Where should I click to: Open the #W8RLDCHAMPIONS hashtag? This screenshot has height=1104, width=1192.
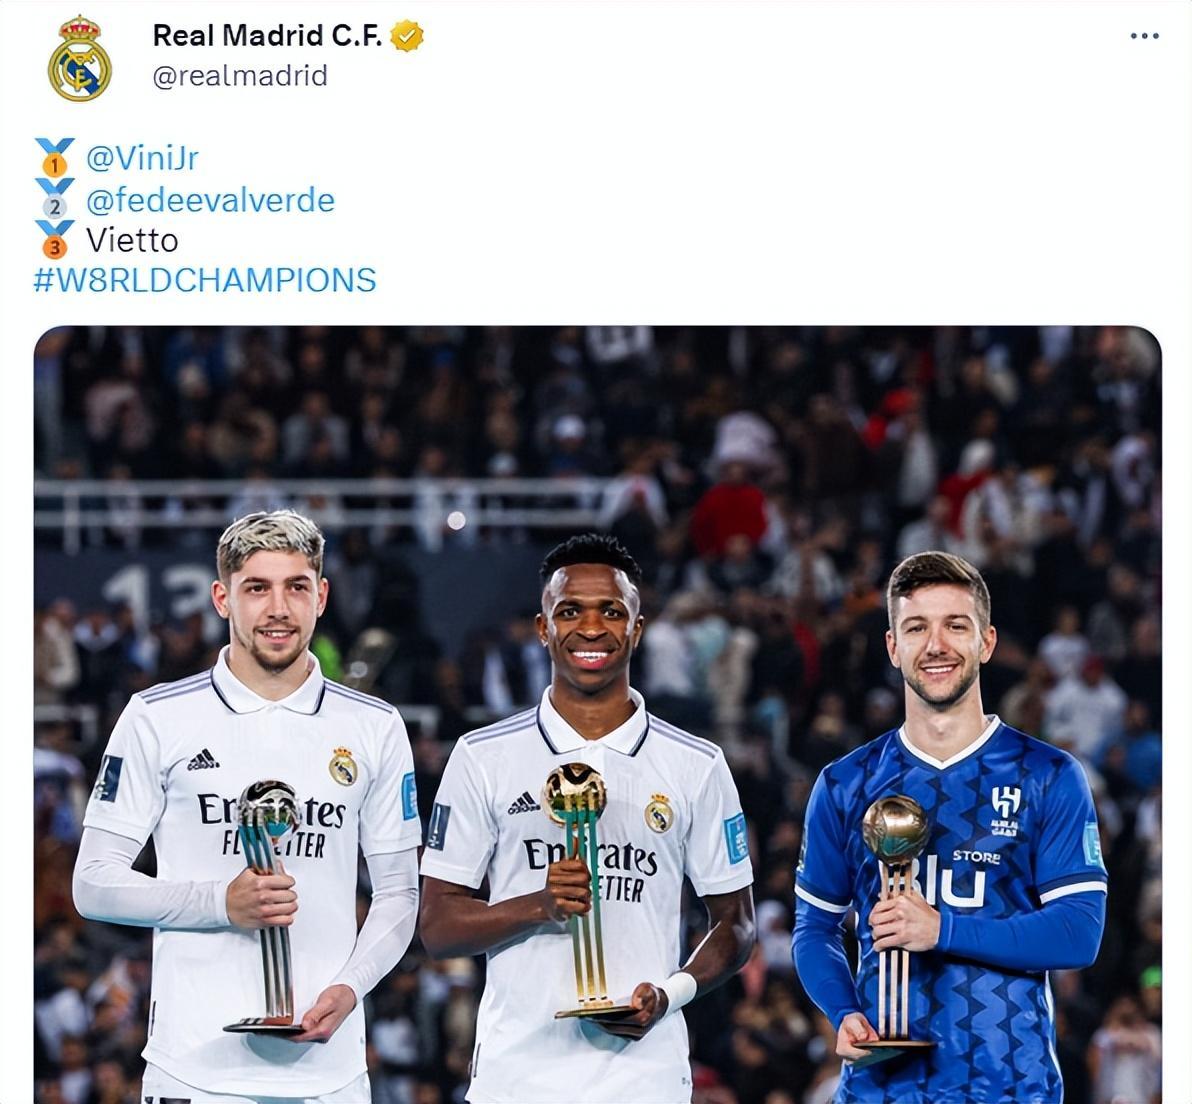[204, 280]
